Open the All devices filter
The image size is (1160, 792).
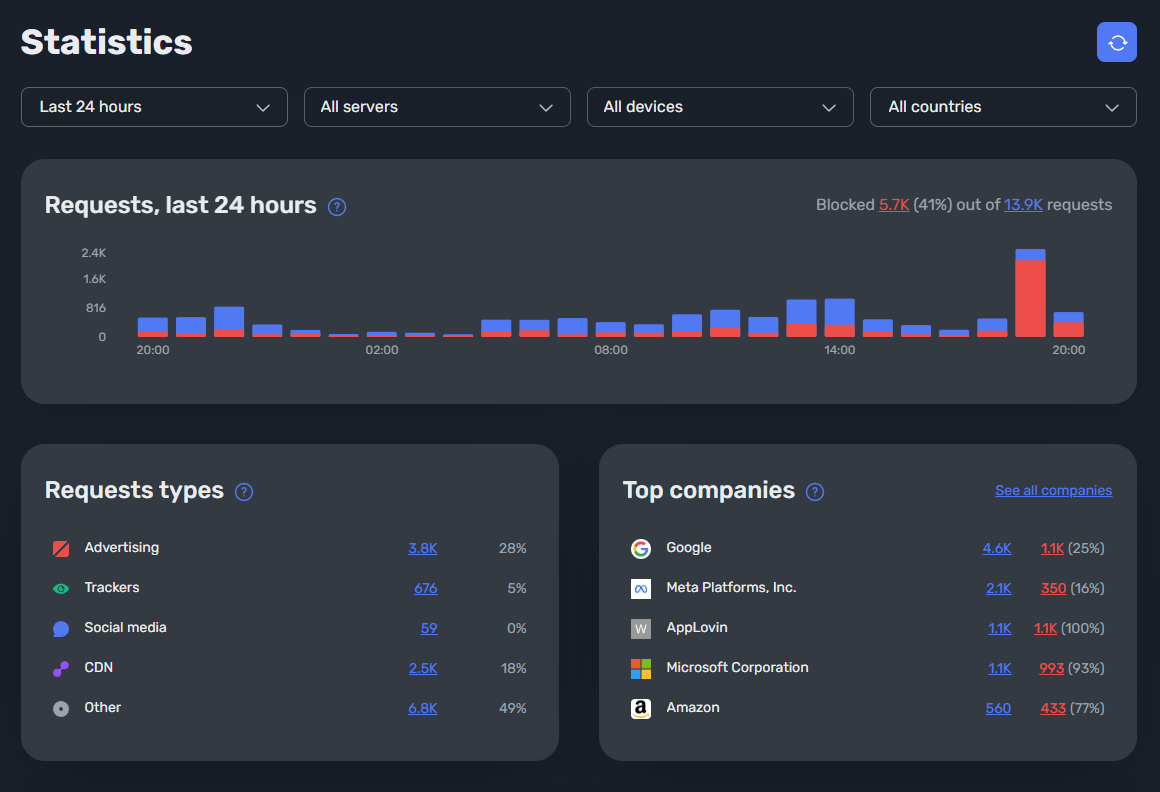point(720,107)
